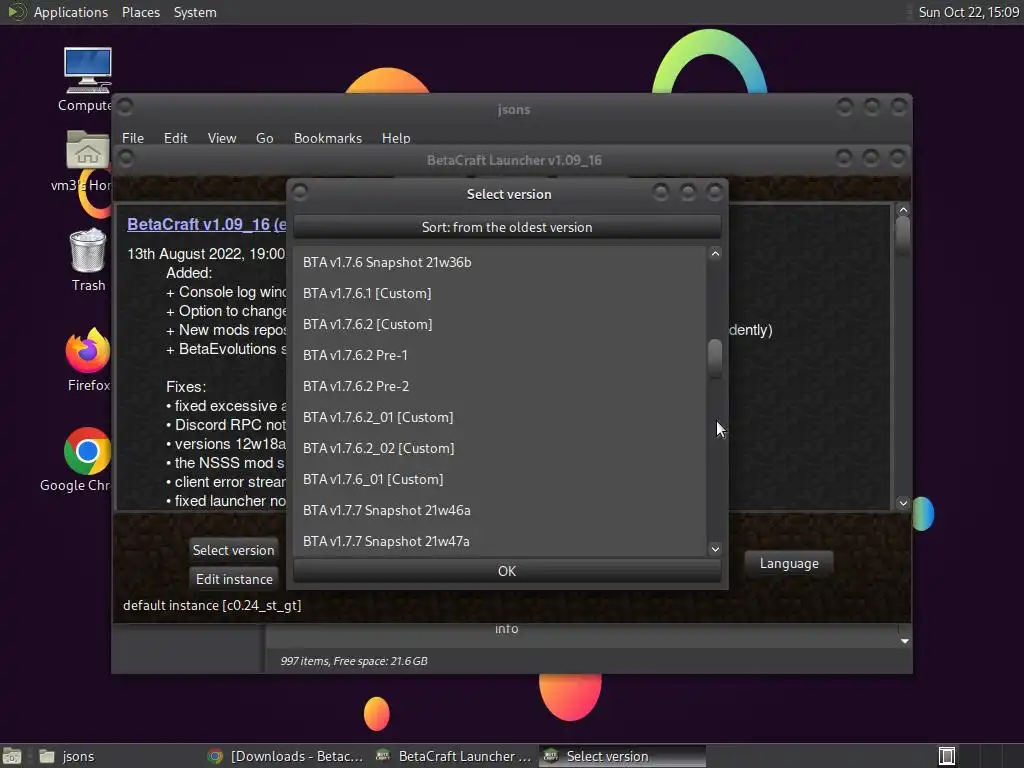Open the Trash desktop icon
This screenshot has height=768, width=1024.
point(88,251)
